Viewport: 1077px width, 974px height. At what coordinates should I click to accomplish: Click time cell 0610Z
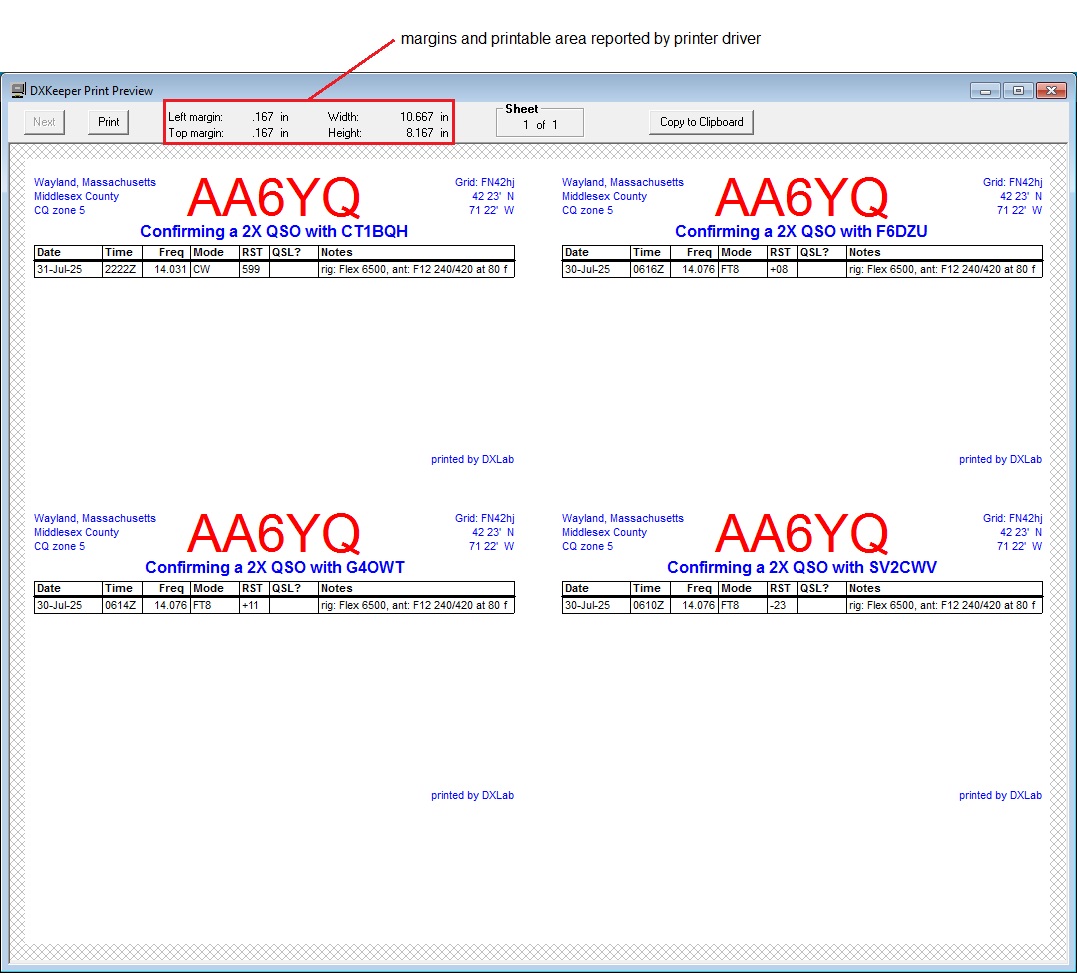[x=650, y=605]
